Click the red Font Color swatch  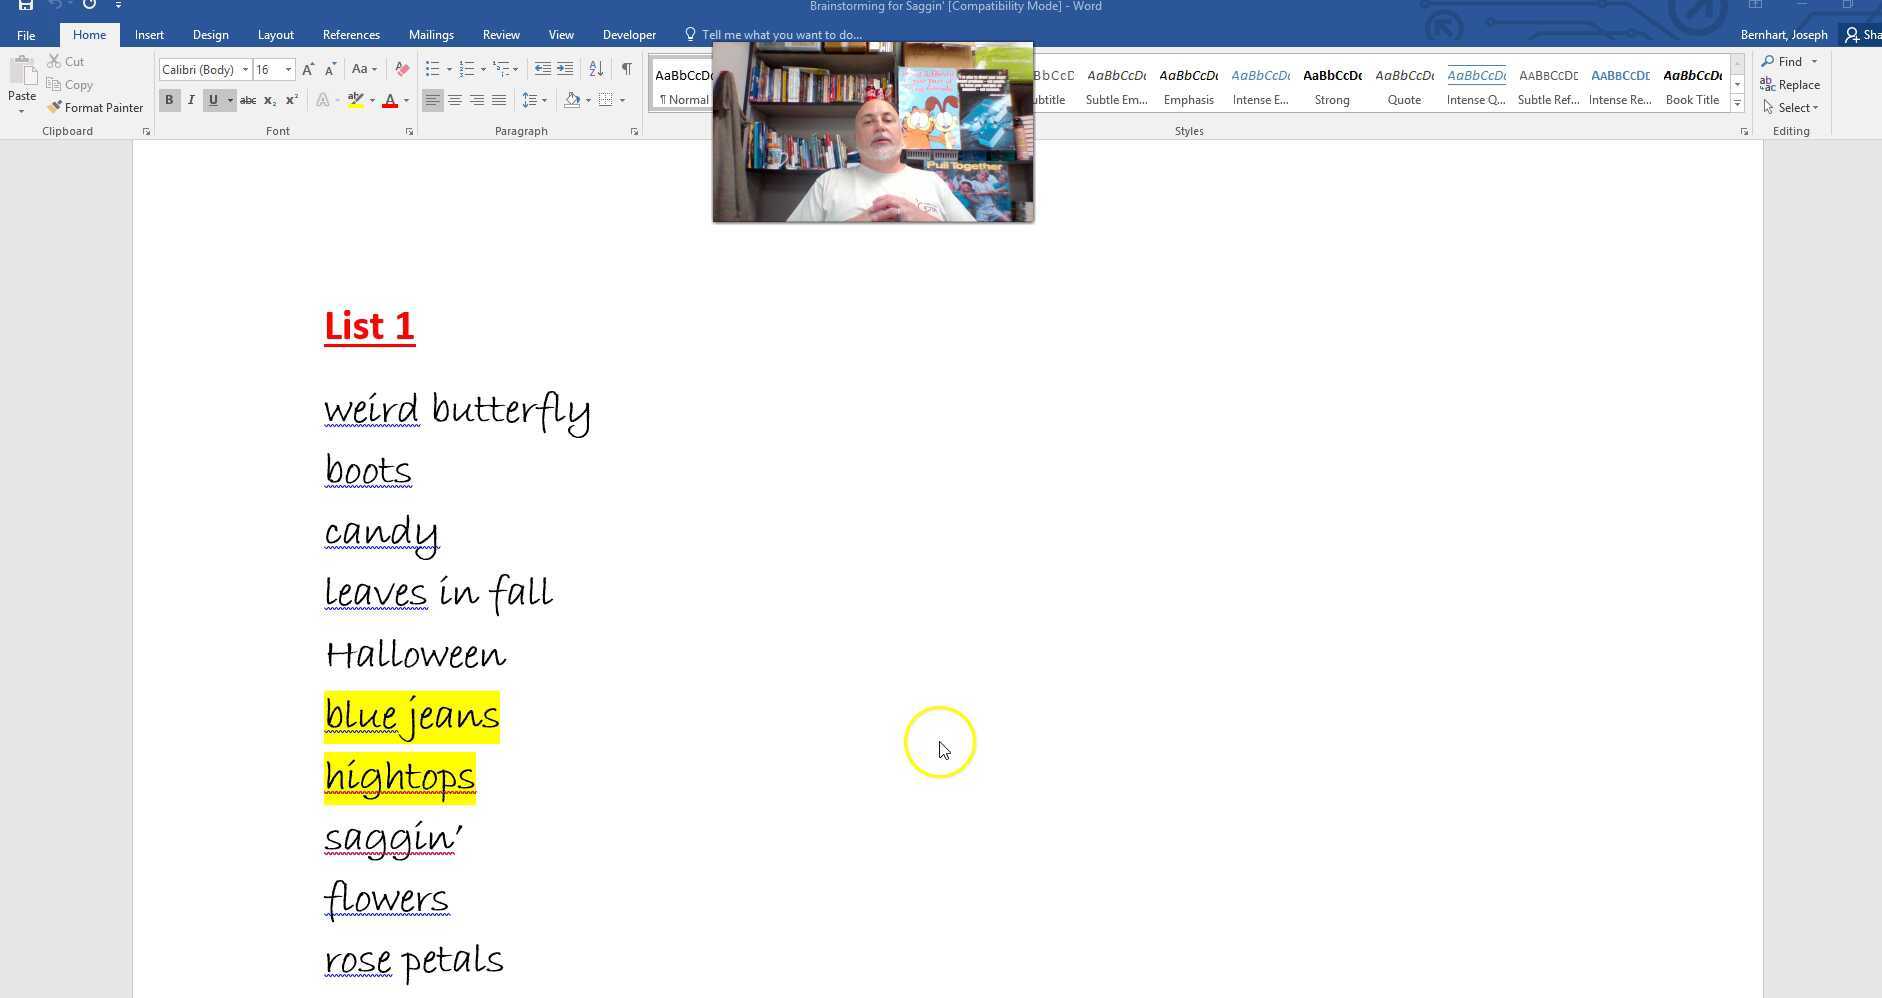pos(393,100)
